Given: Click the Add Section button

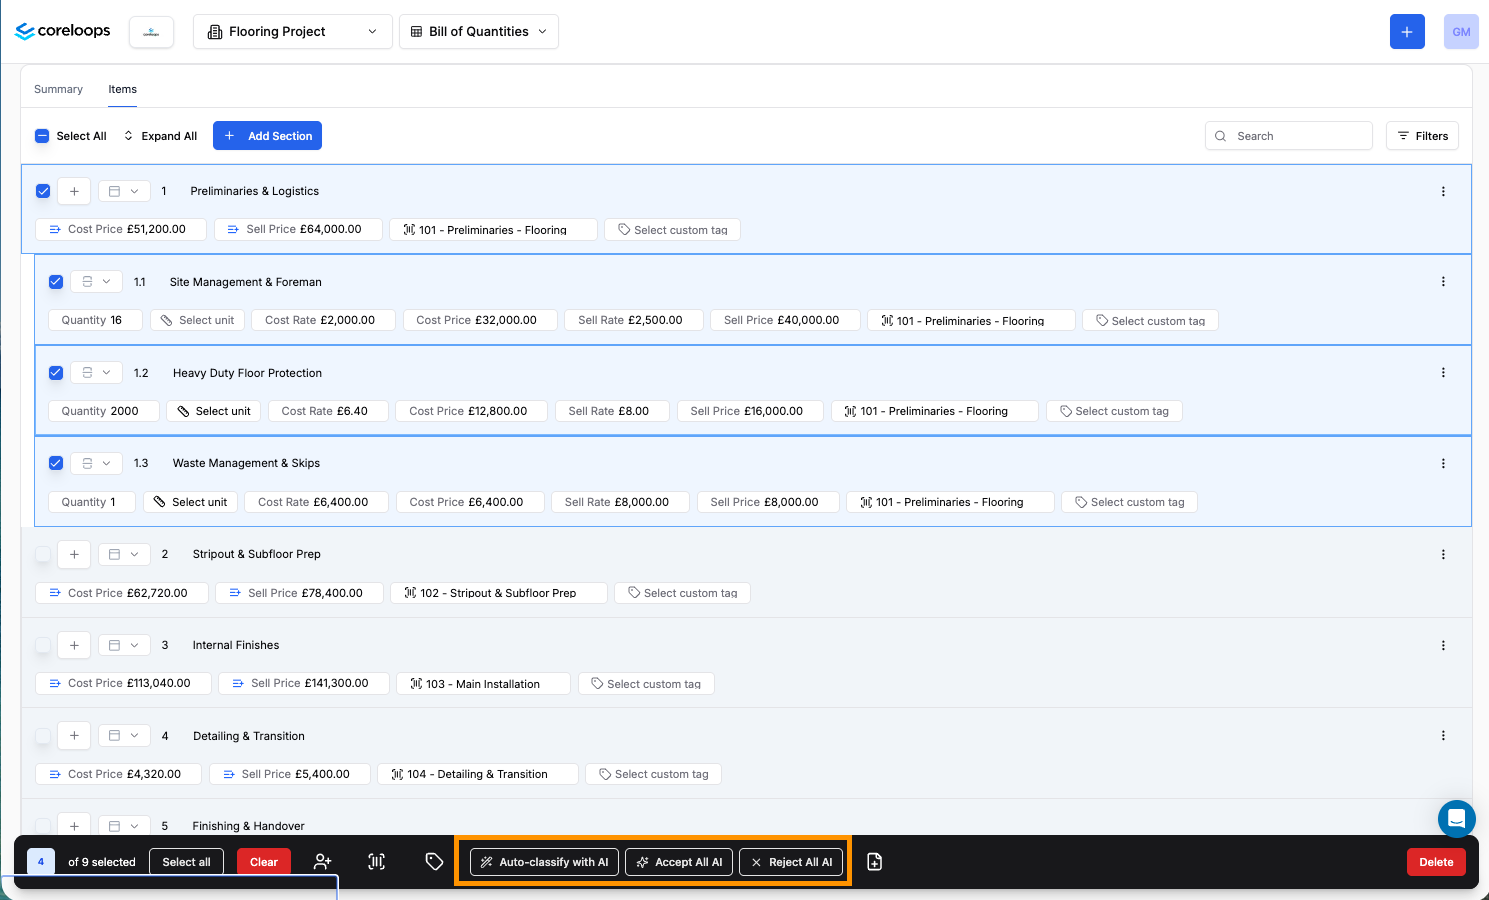Looking at the screenshot, I should 267,136.
